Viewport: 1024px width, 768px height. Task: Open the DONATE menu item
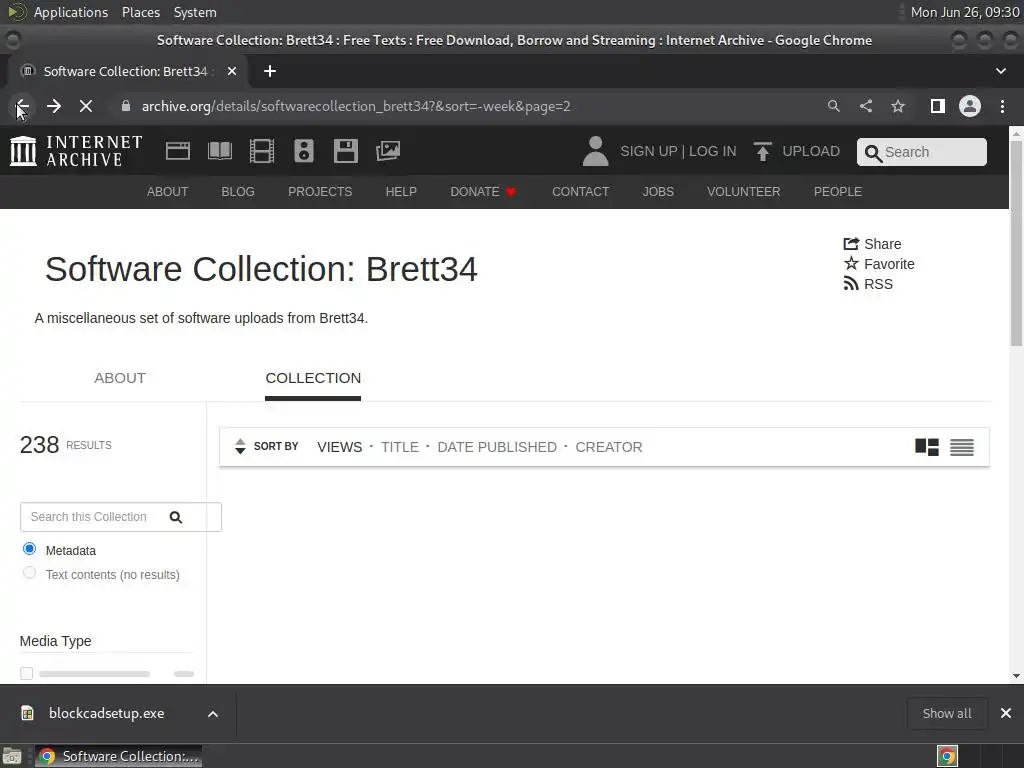tap(483, 191)
